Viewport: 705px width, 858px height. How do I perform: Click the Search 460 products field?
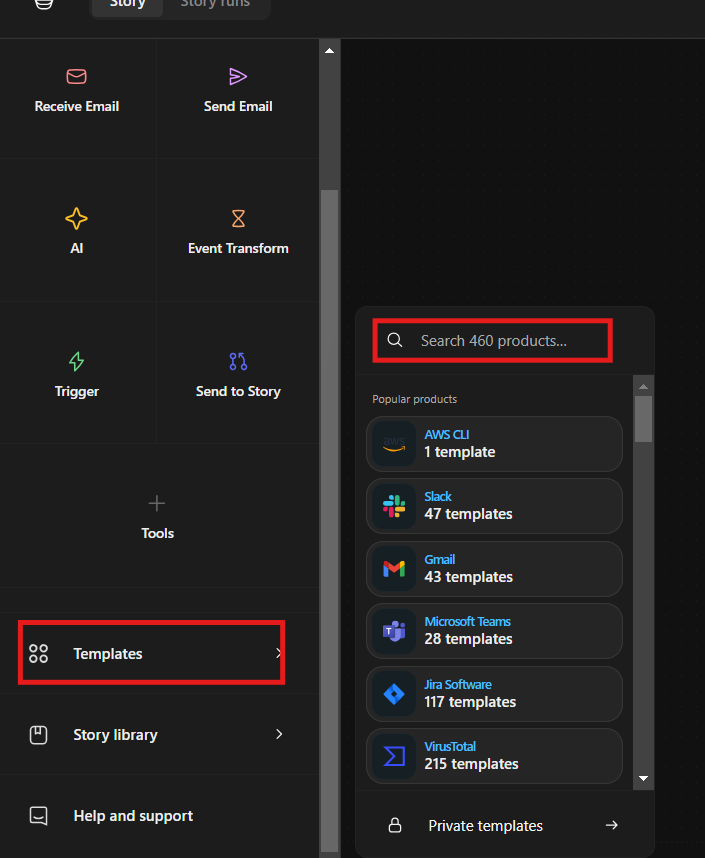(x=493, y=341)
